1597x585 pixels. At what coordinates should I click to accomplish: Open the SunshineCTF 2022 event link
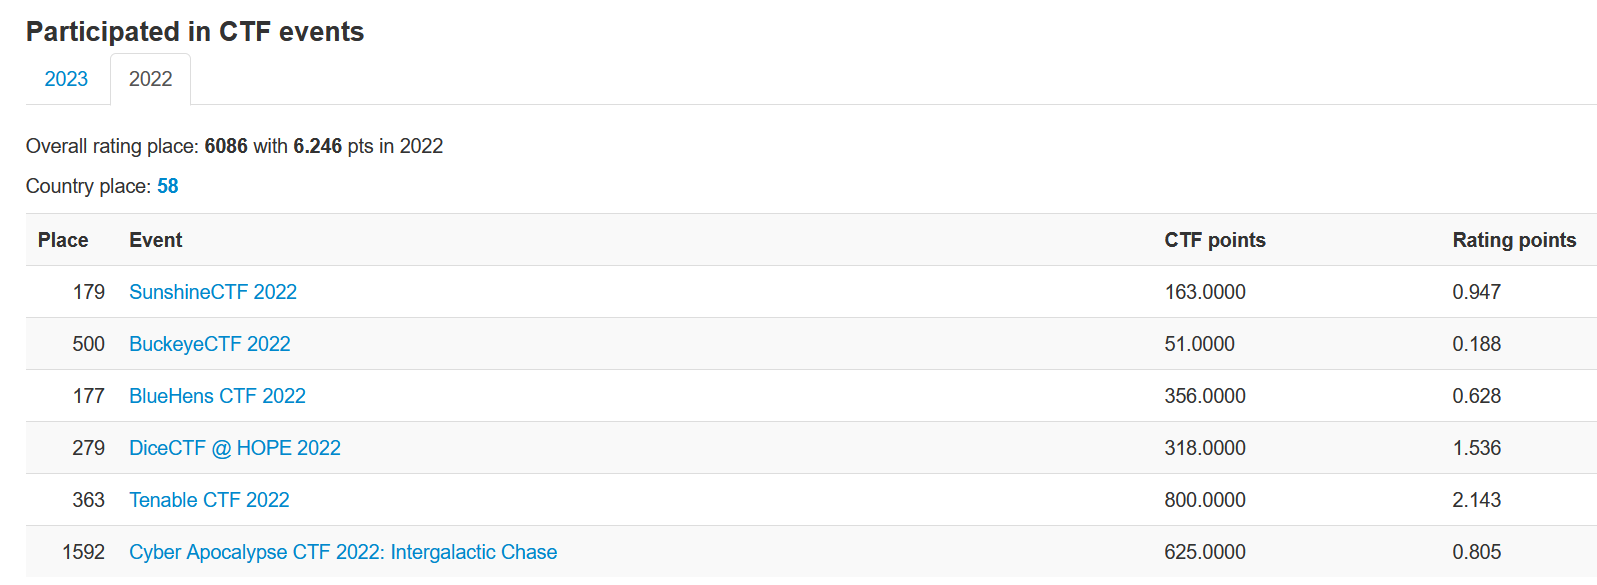coord(213,292)
